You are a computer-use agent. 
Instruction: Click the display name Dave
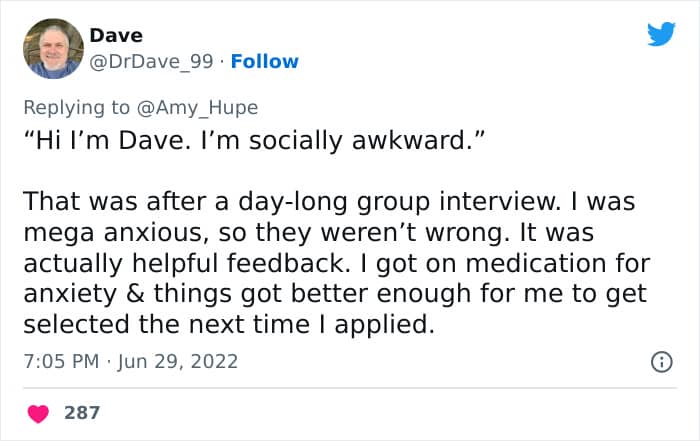click(116, 35)
